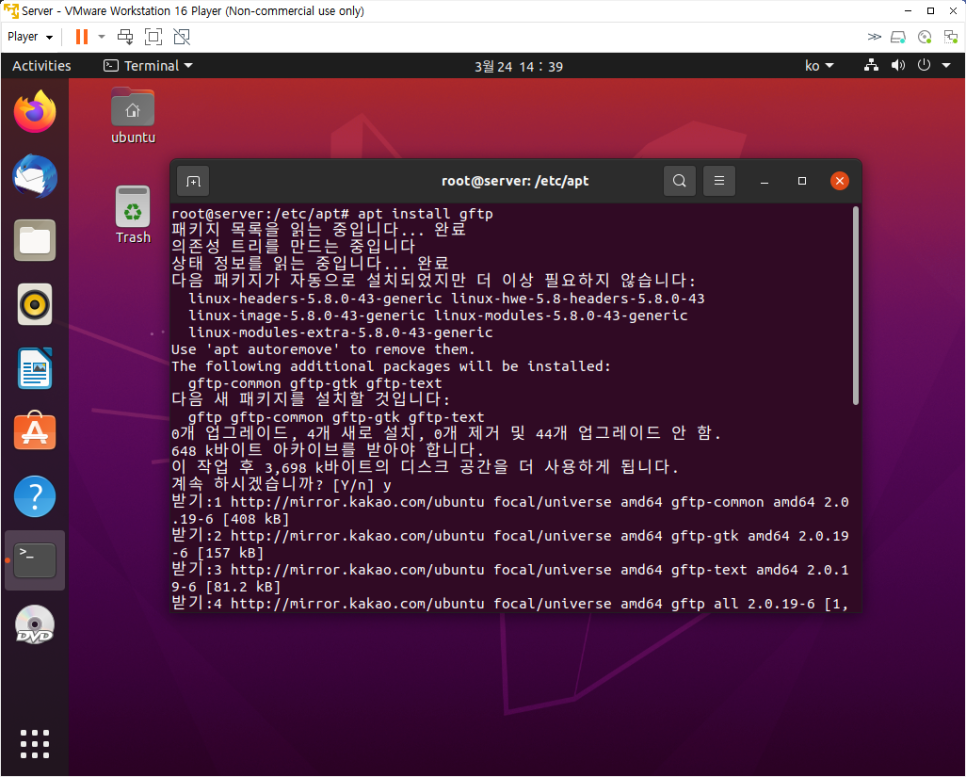The width and height of the screenshot is (966, 777).
Task: Click the "[Y/n] y" prompt line
Action: point(282,485)
